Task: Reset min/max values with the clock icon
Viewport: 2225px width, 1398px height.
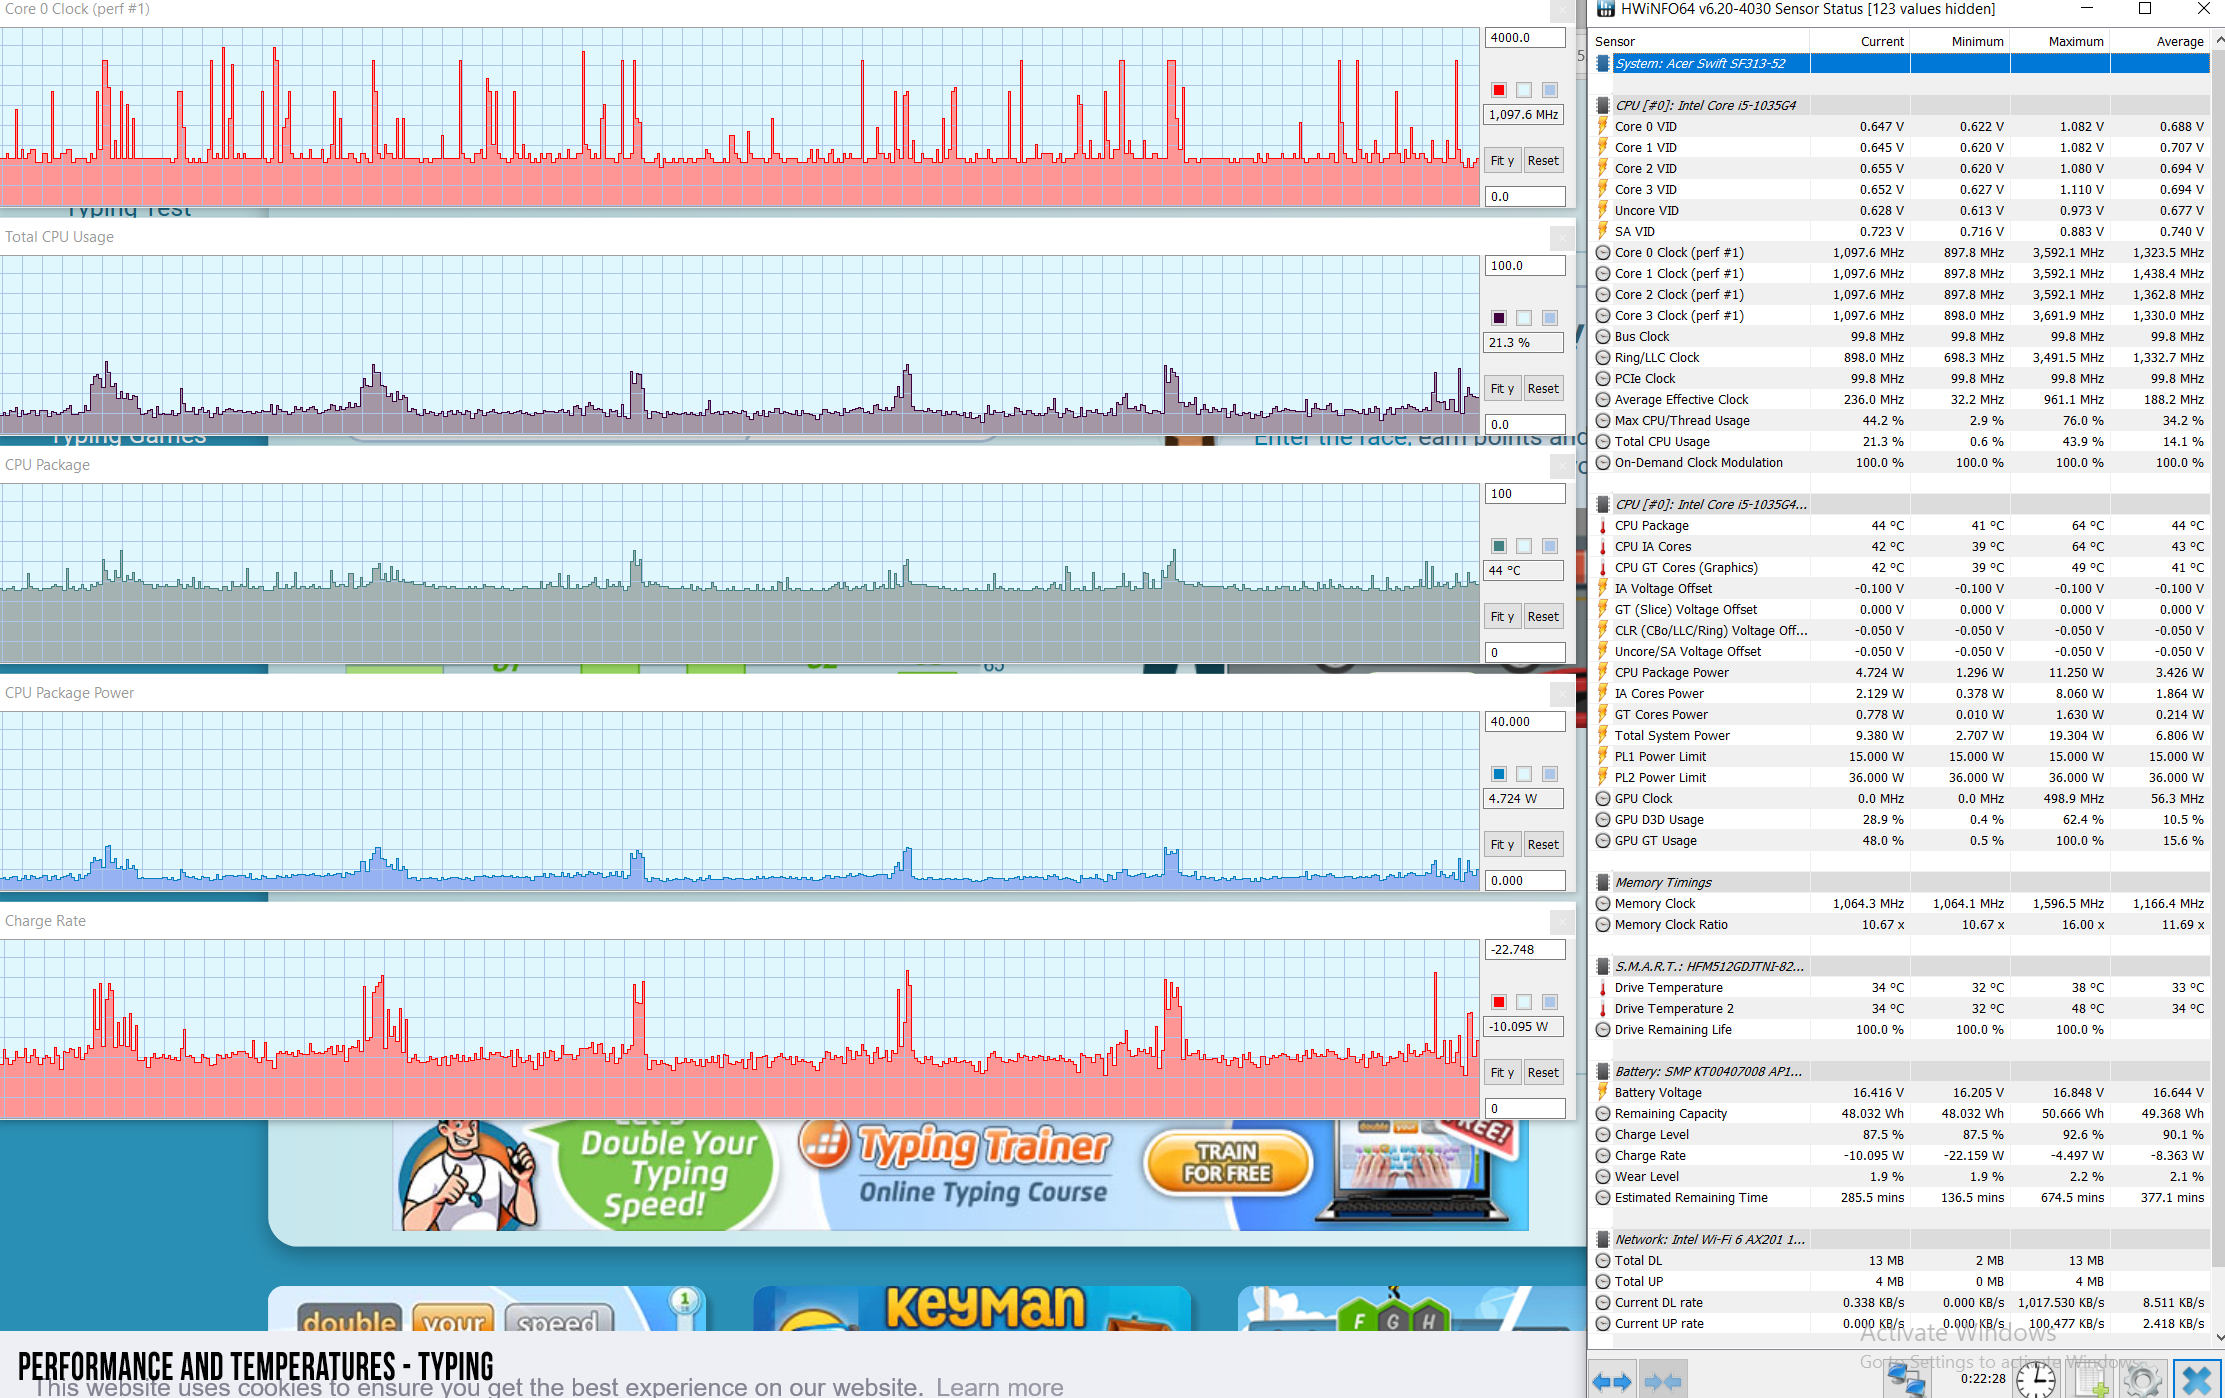Action: 2036,1381
